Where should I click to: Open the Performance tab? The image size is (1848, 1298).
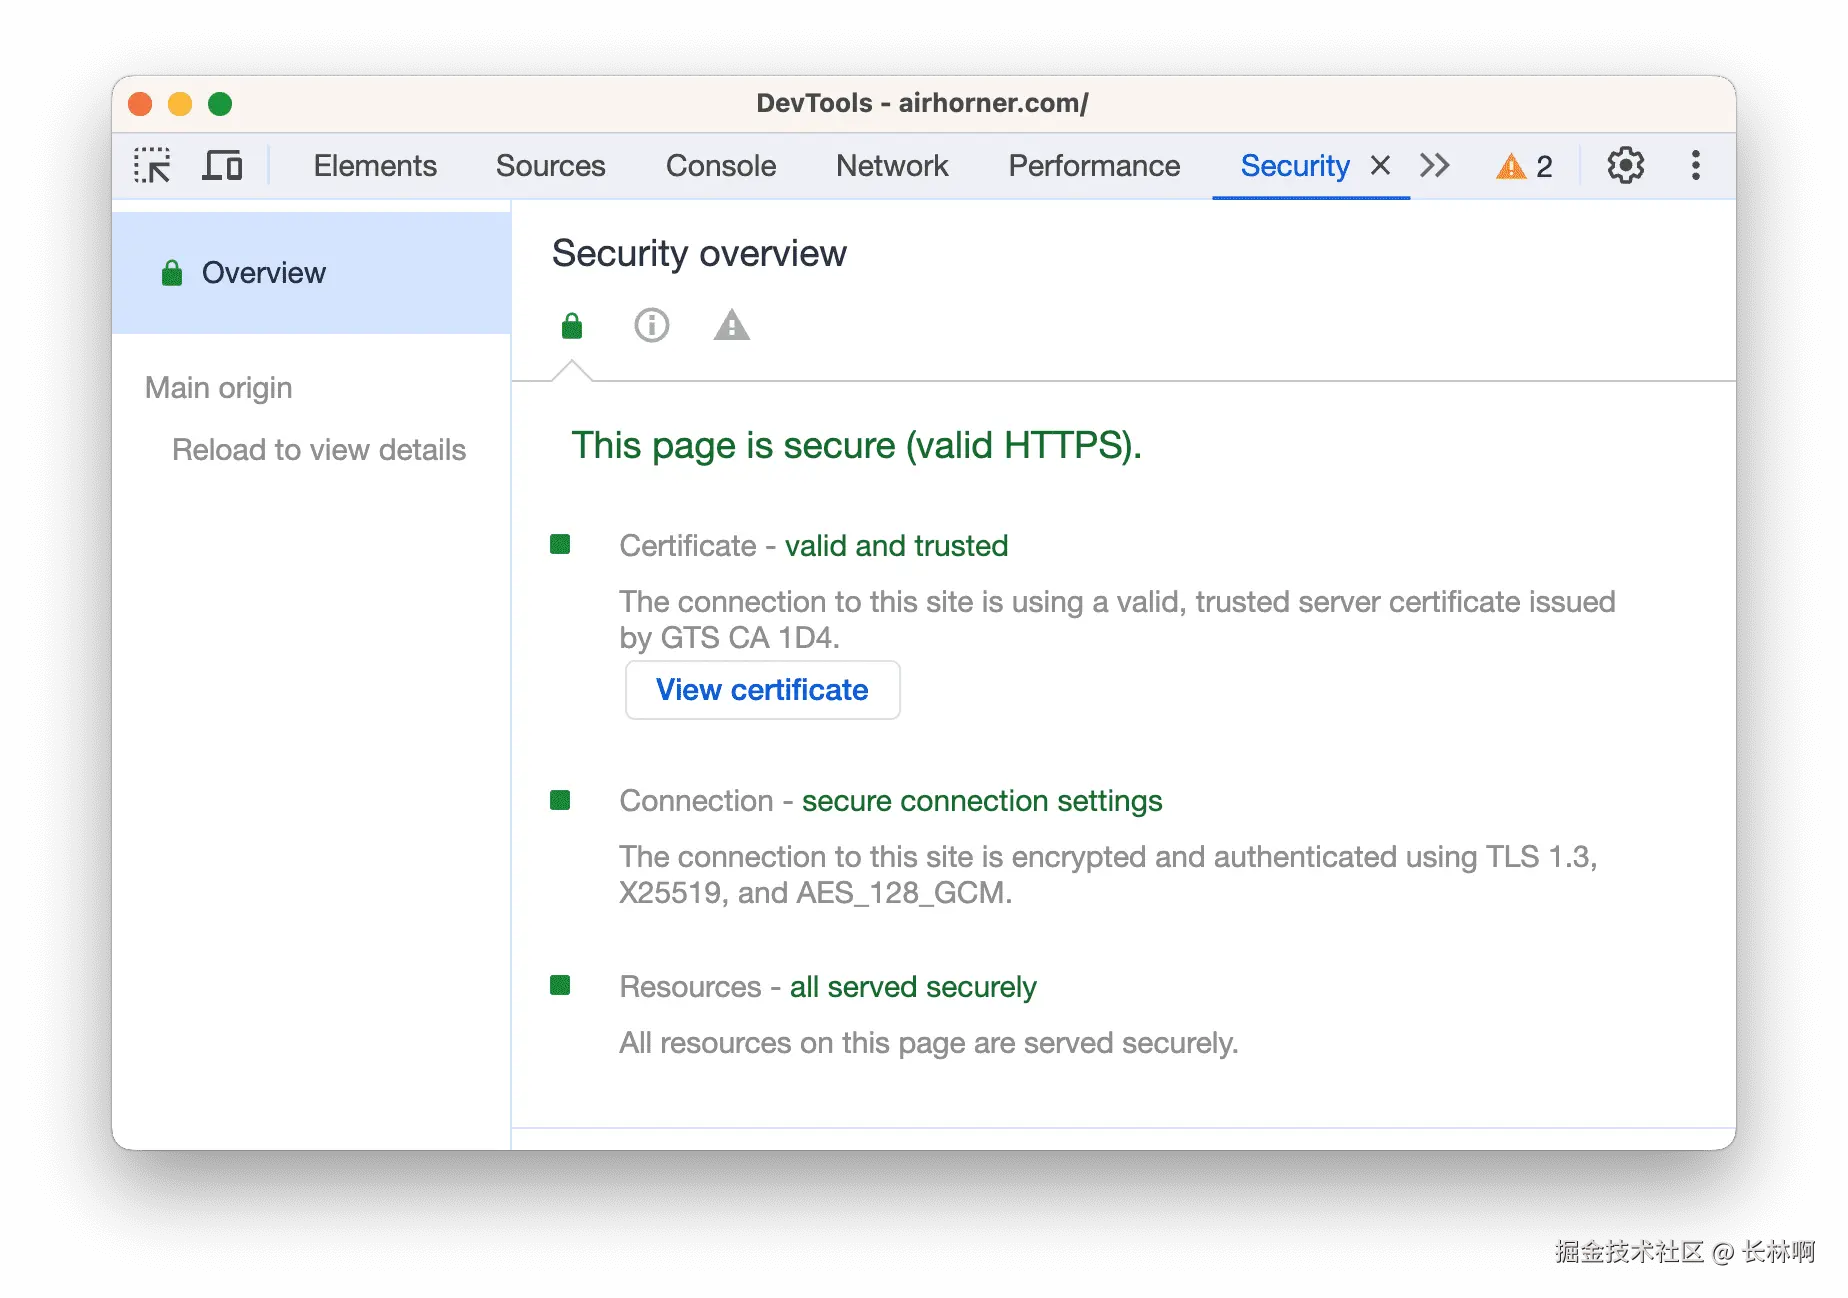pyautogui.click(x=1094, y=166)
